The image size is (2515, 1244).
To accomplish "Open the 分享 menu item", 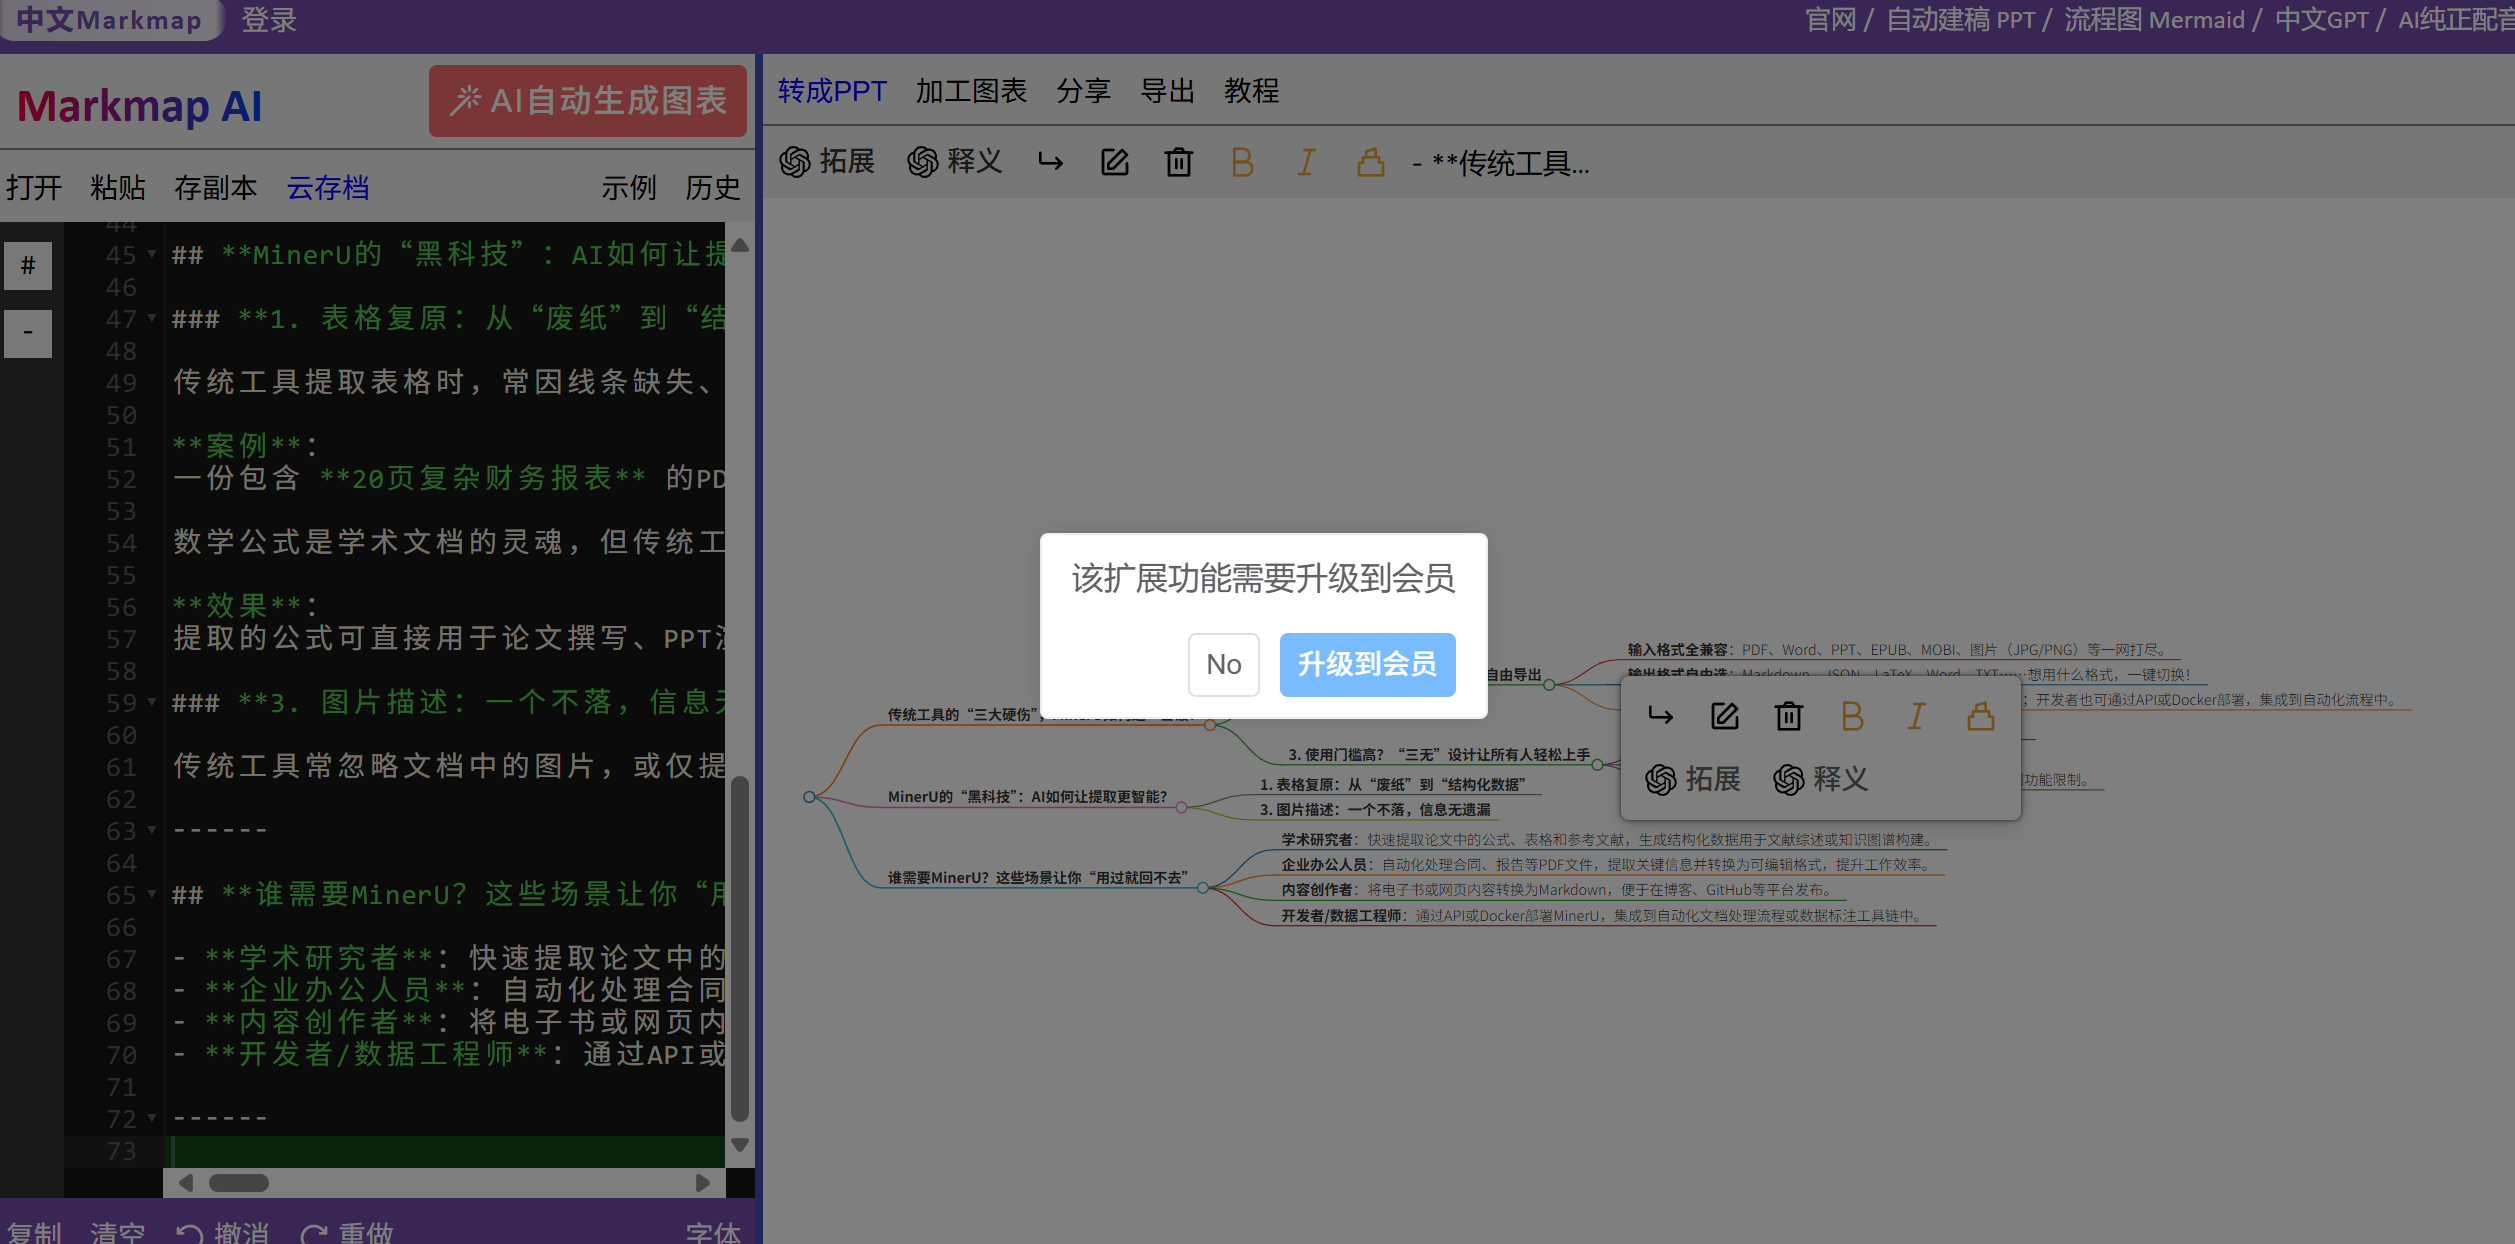I will coord(1085,90).
